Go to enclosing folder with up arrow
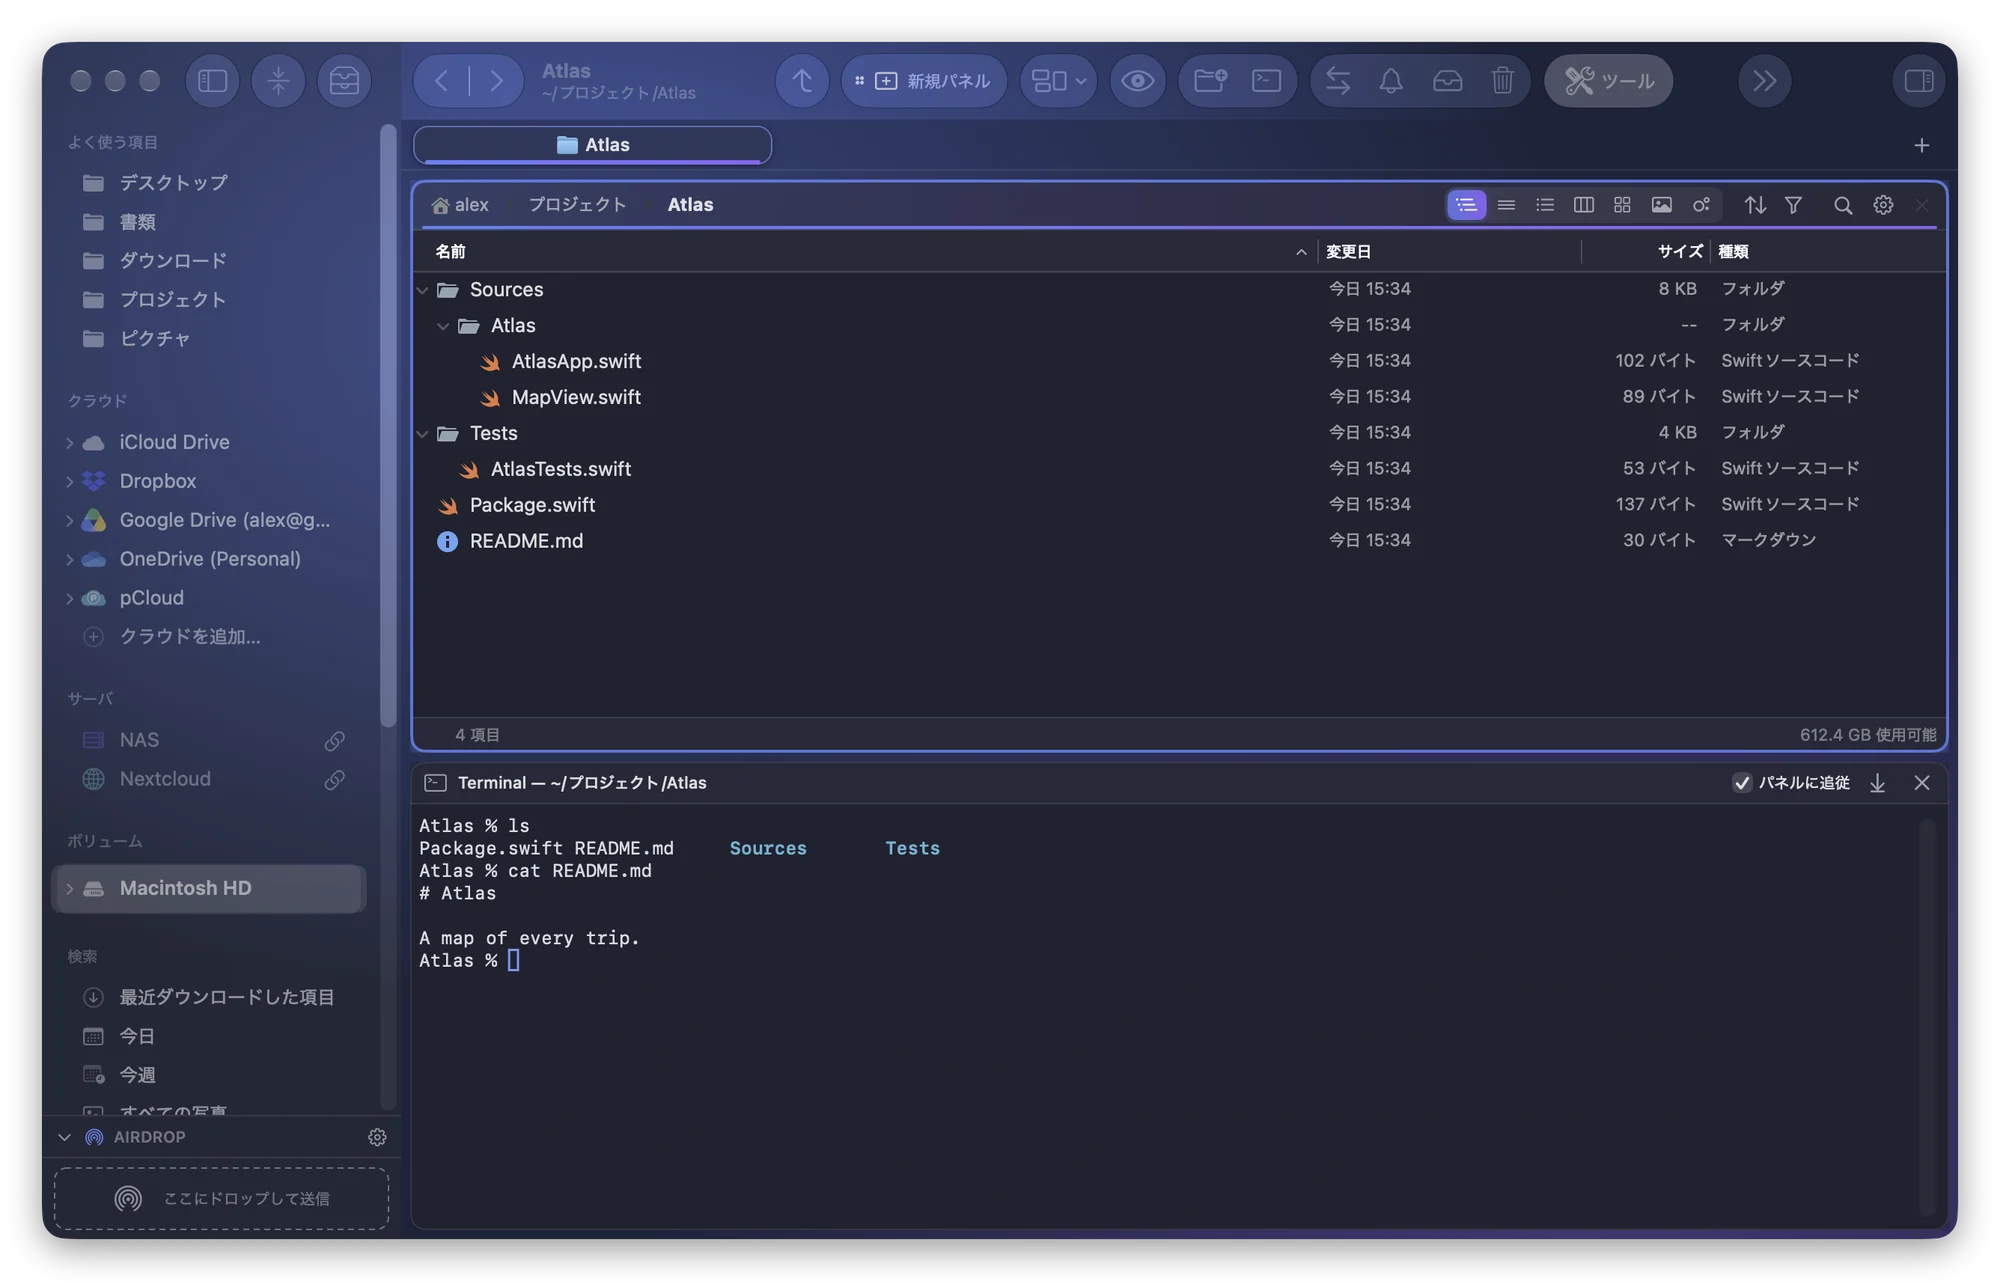This screenshot has height=1281, width=2000. coord(802,81)
